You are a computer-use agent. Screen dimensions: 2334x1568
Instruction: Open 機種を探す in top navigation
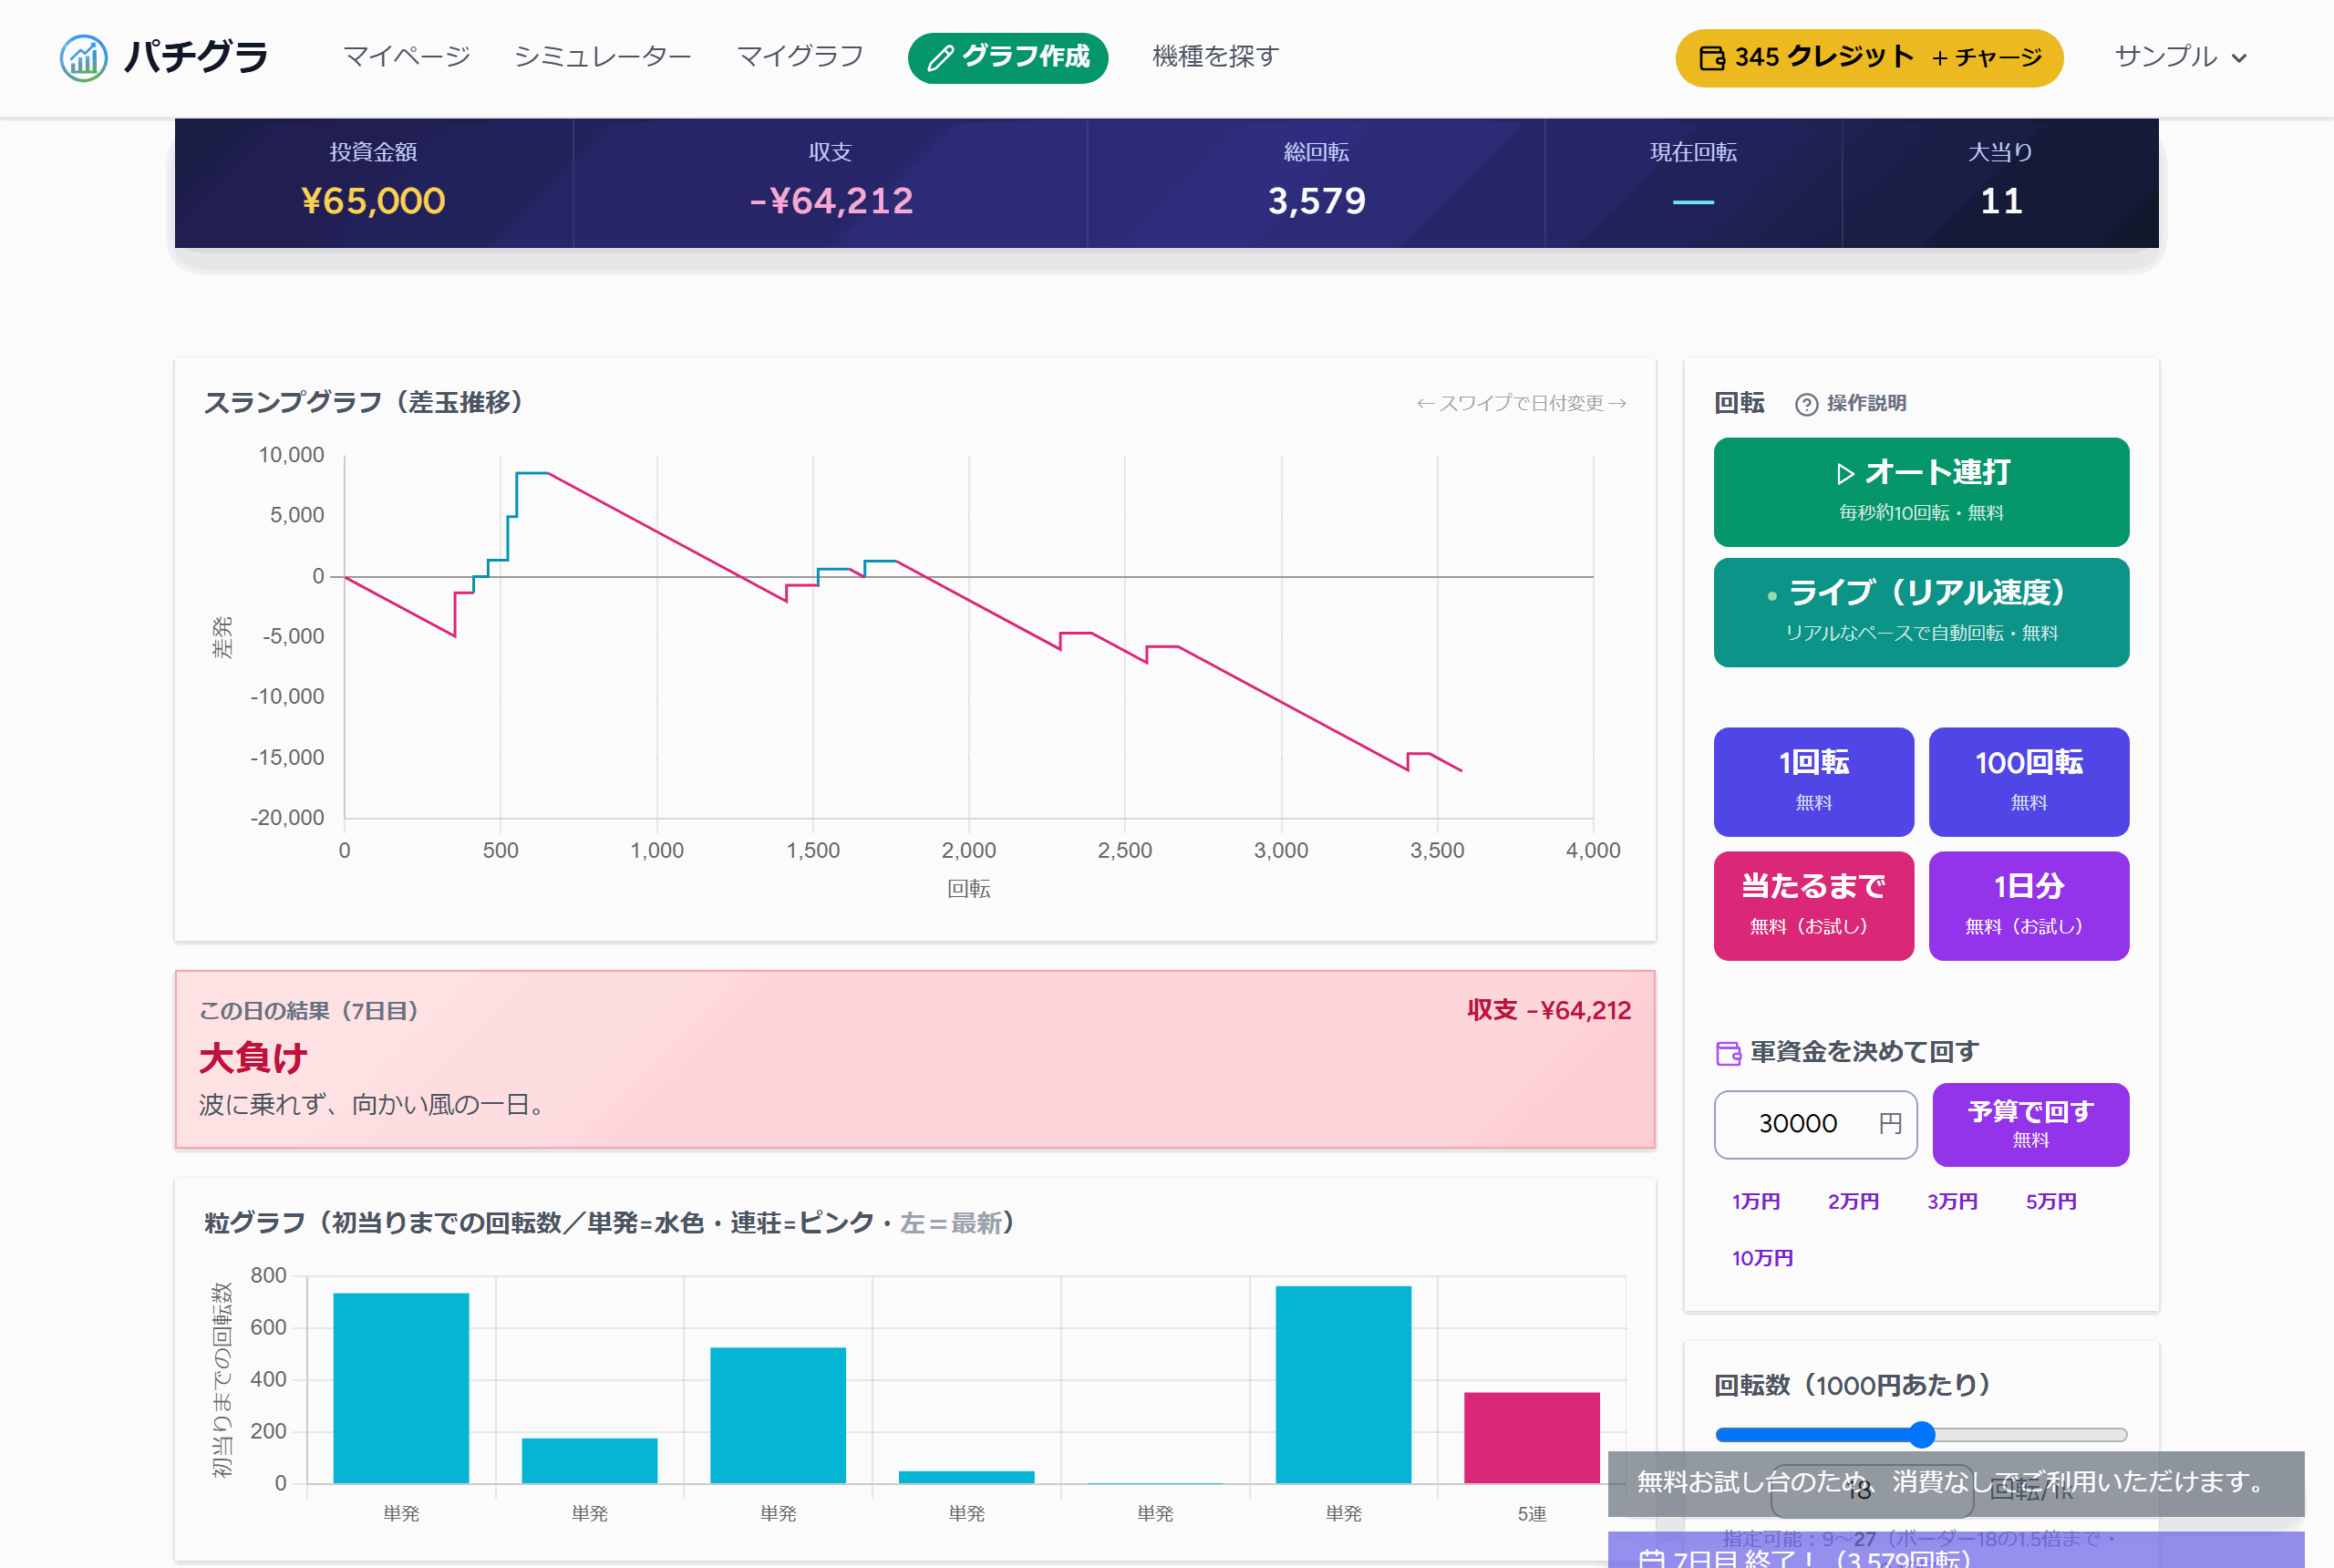pos(1215,57)
